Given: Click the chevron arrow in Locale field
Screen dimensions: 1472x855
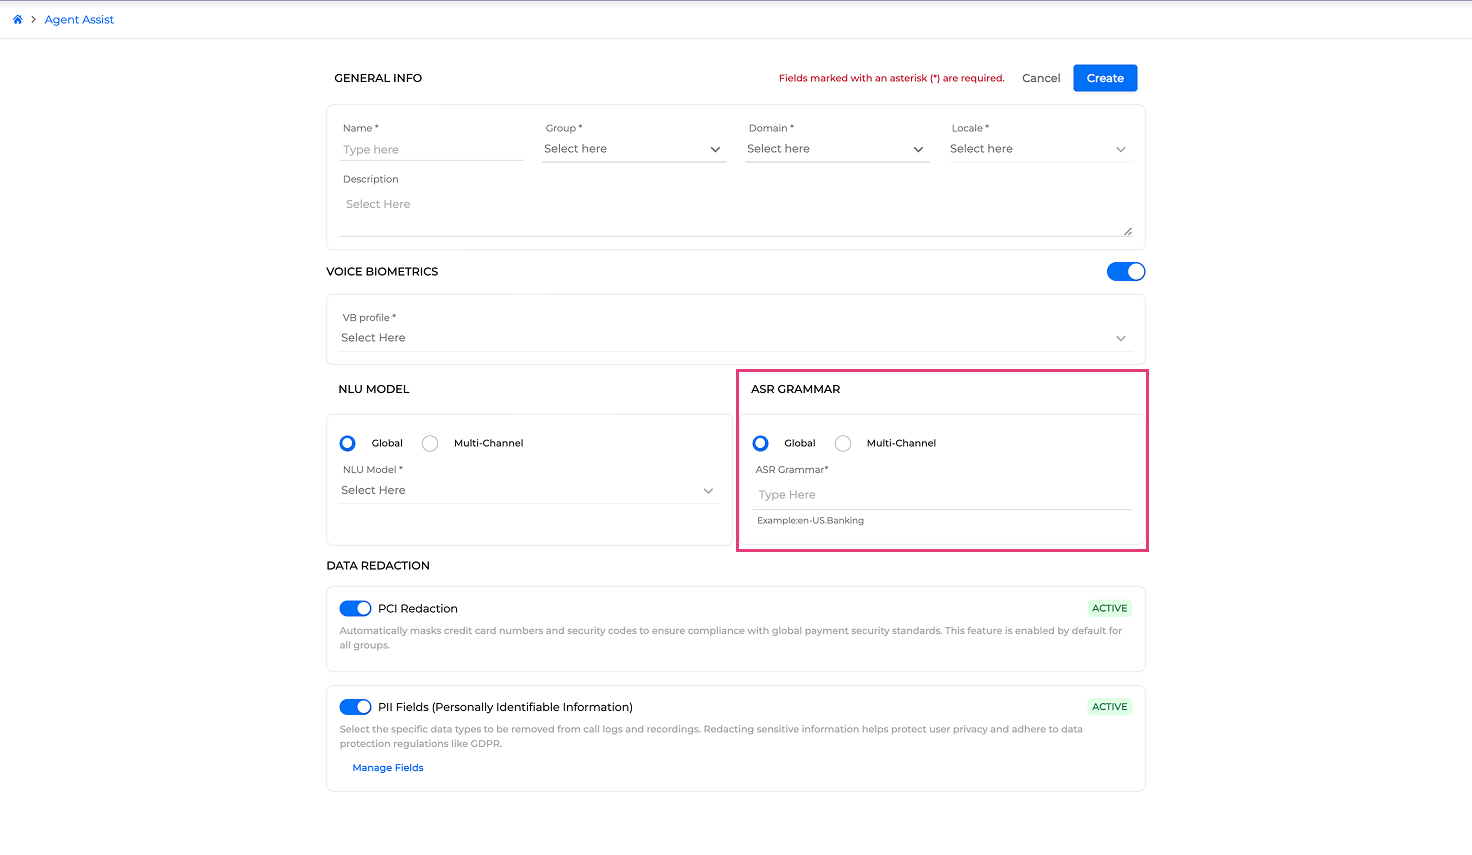Looking at the screenshot, I should pyautogui.click(x=1121, y=149).
